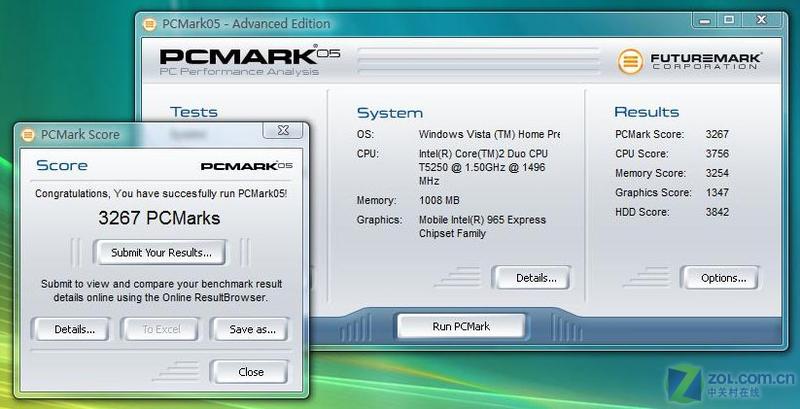Click the PCMARK05 logo in Score dialog
Screen dimensions: 800x409
(x=247, y=166)
